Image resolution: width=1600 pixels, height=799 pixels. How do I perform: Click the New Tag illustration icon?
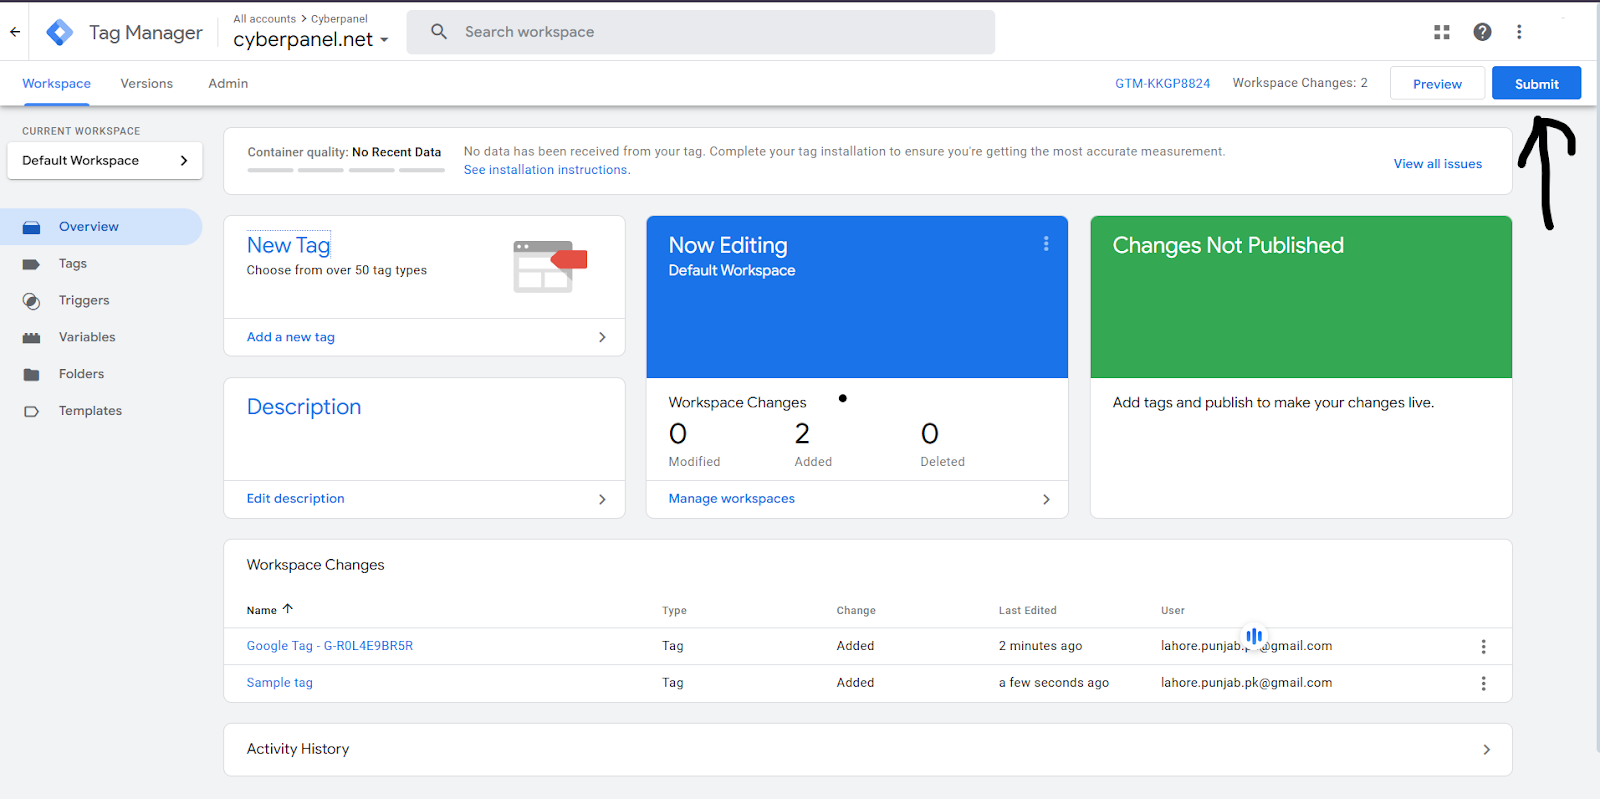point(549,266)
